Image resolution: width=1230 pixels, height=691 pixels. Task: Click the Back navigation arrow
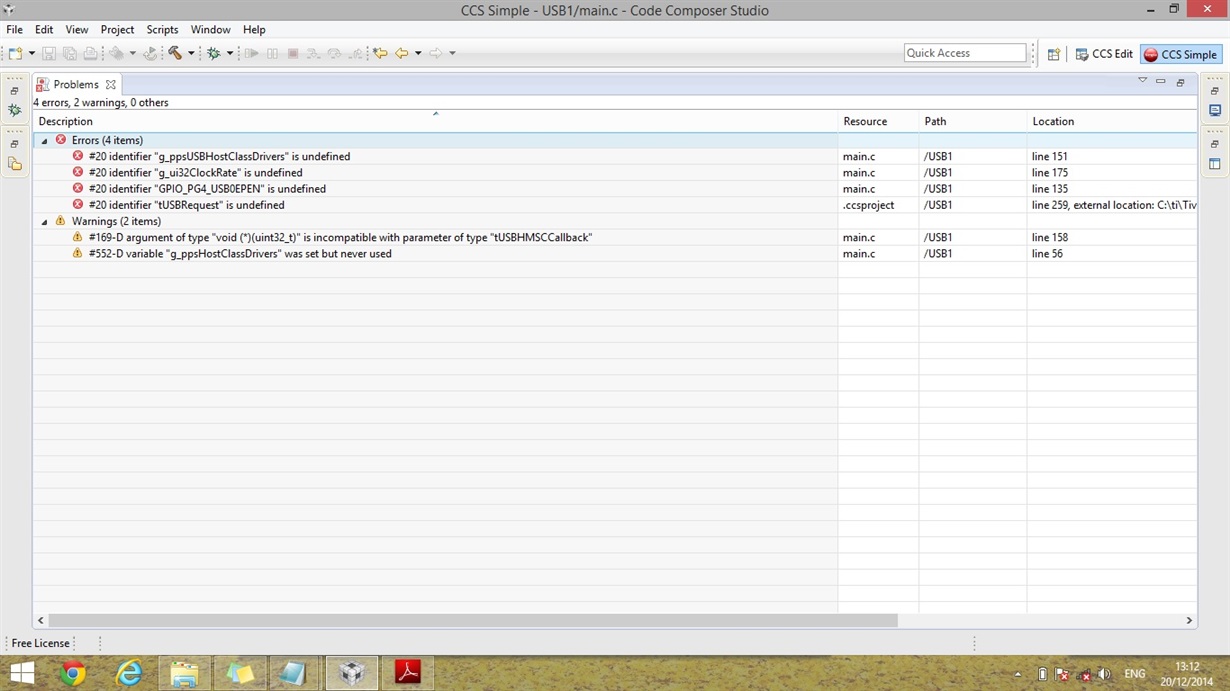point(402,53)
